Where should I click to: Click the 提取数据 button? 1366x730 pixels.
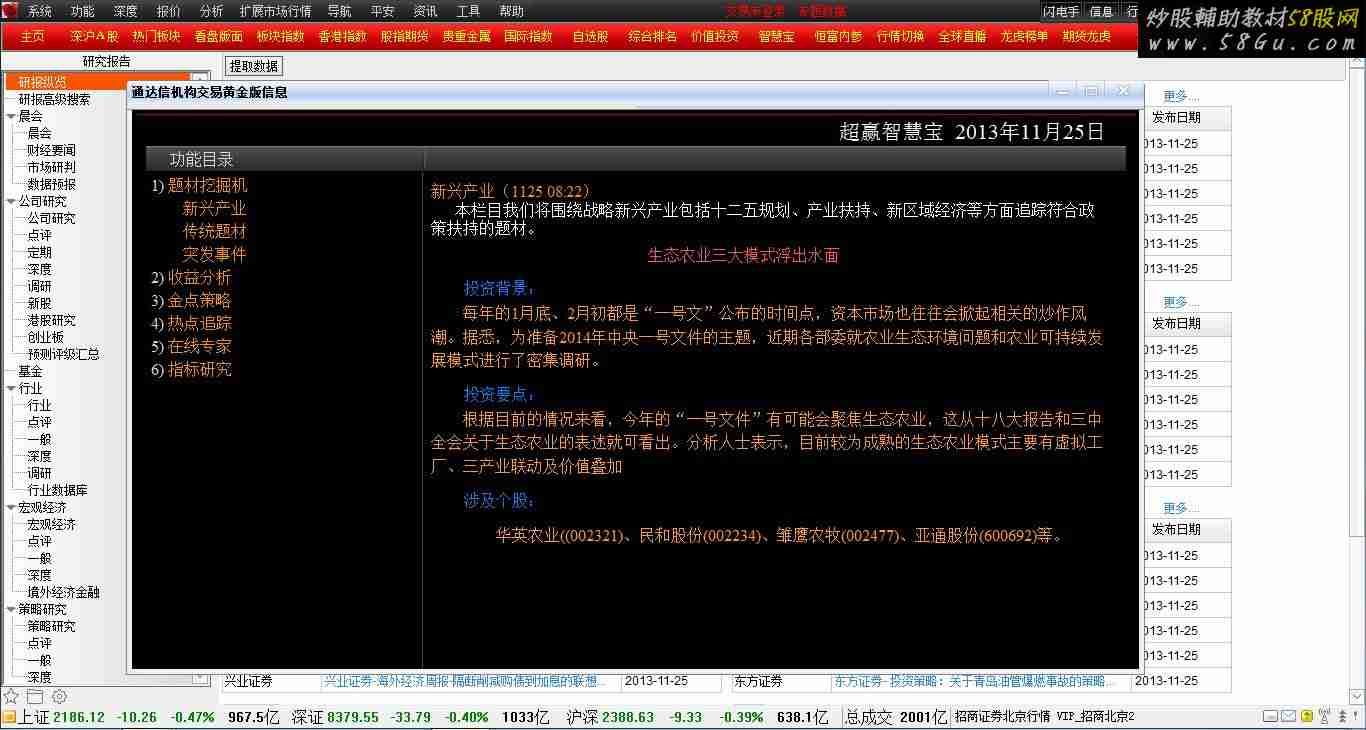254,66
